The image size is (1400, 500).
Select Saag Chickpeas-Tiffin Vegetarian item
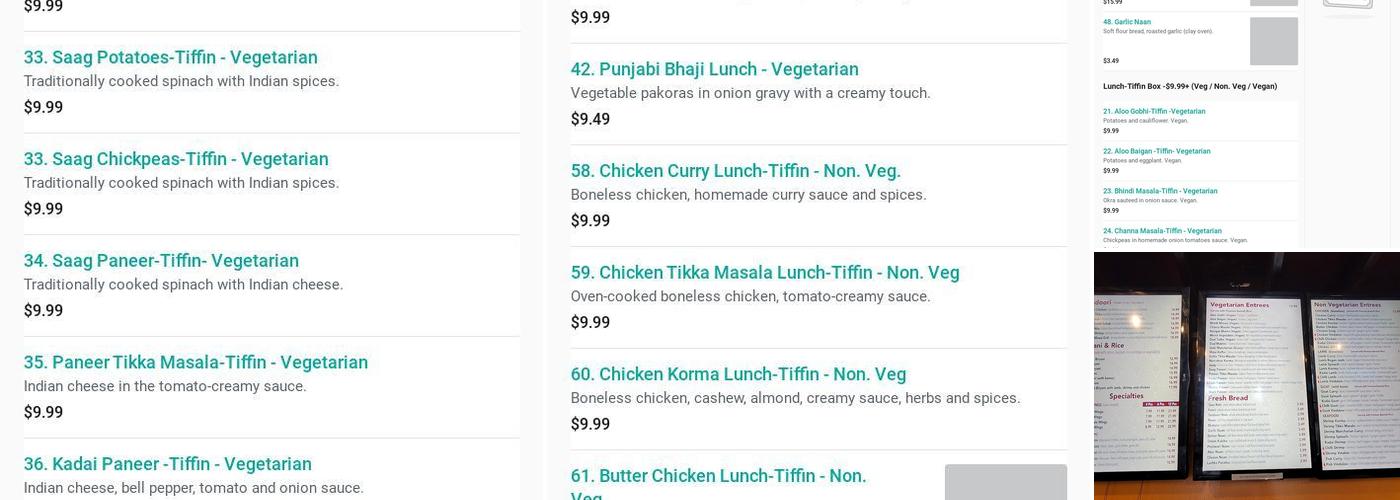click(x=175, y=159)
